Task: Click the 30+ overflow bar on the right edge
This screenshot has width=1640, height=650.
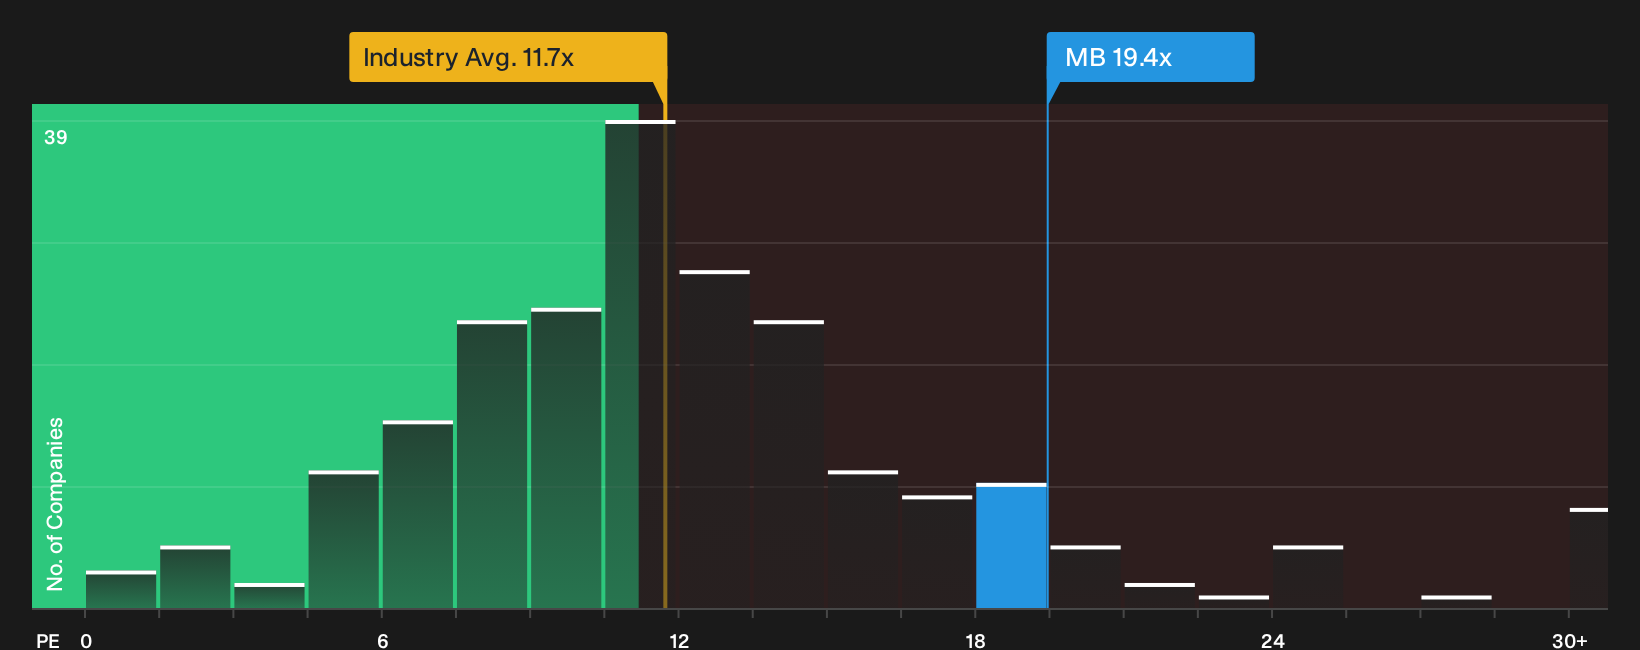Action: 1588,558
